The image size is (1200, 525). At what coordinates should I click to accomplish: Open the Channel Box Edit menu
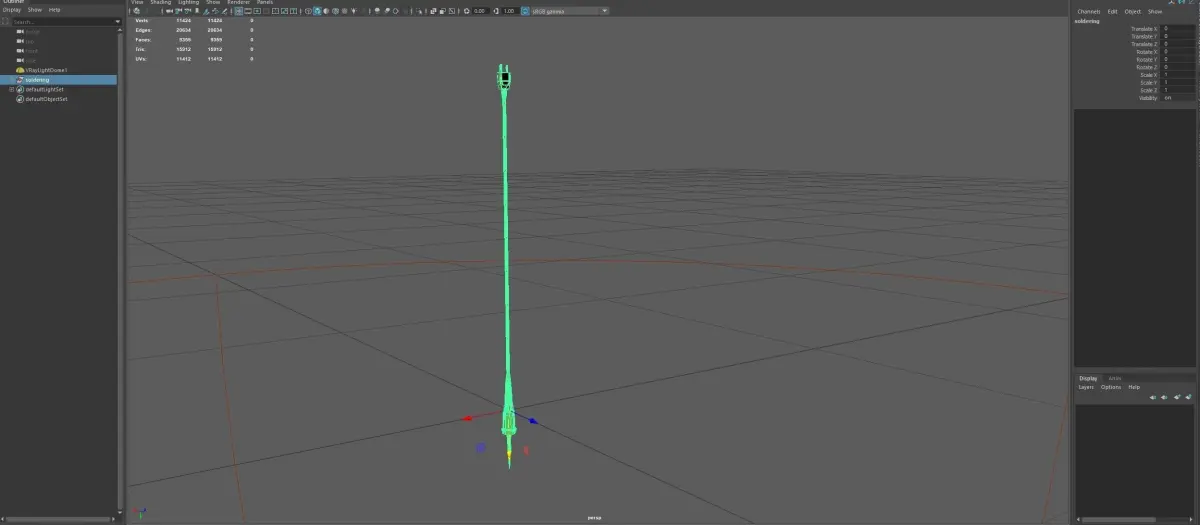click(x=1112, y=11)
